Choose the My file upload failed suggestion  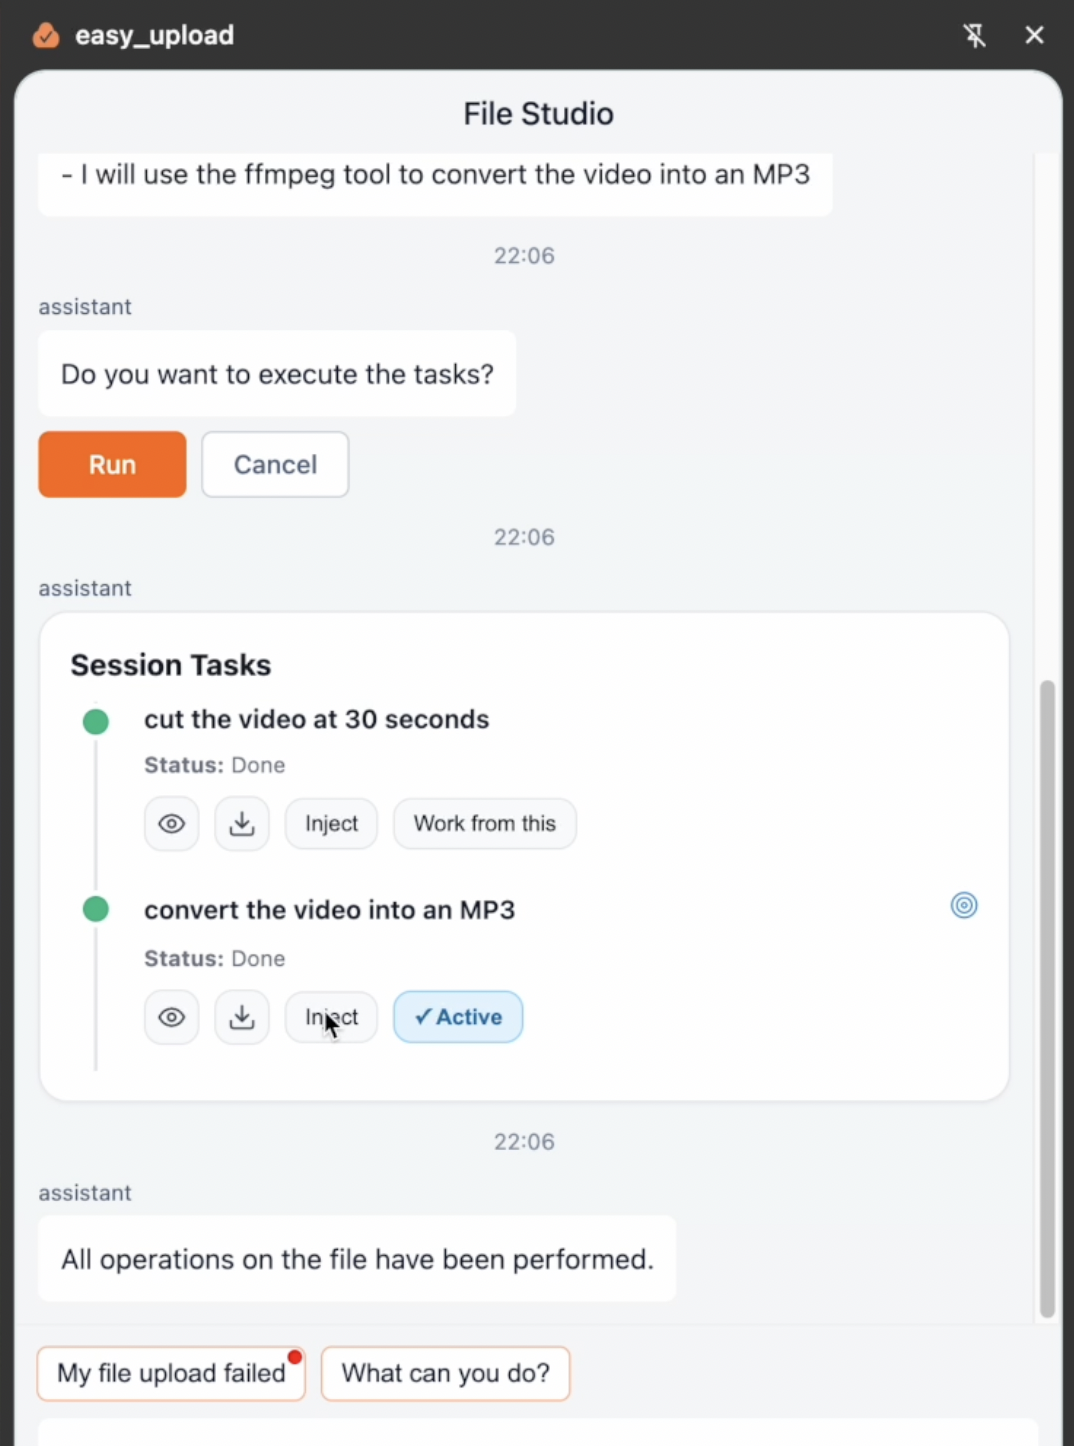coord(171,1373)
